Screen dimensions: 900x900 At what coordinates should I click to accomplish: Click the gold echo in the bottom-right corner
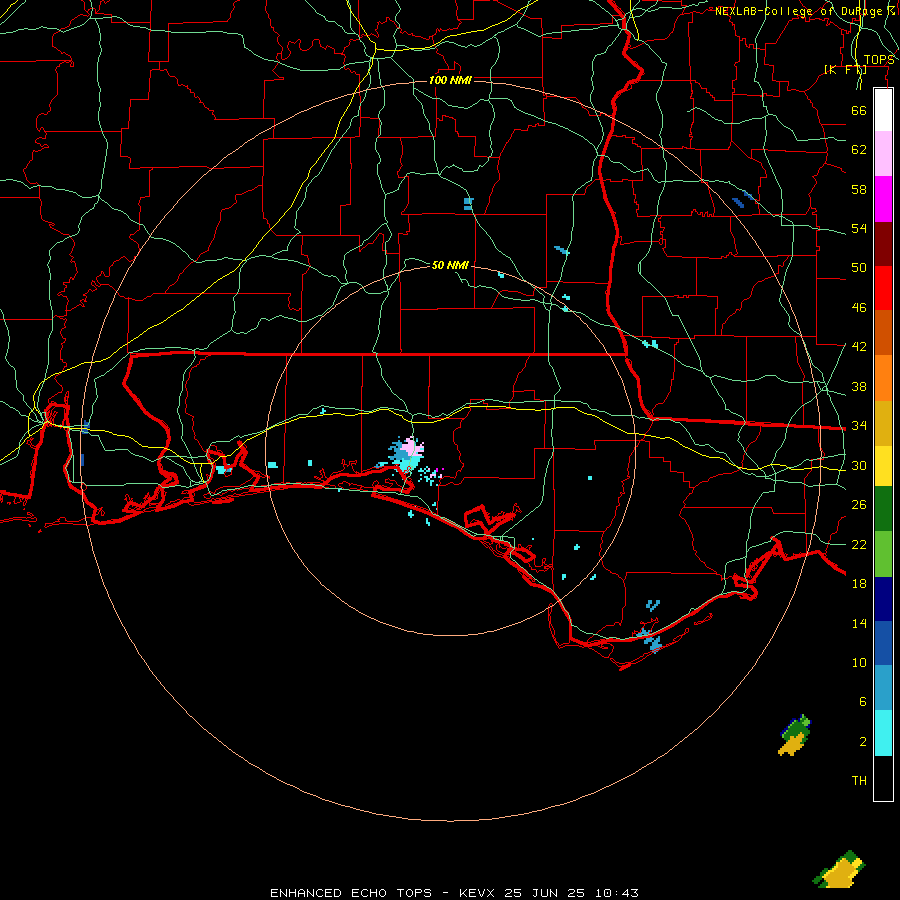tap(839, 869)
